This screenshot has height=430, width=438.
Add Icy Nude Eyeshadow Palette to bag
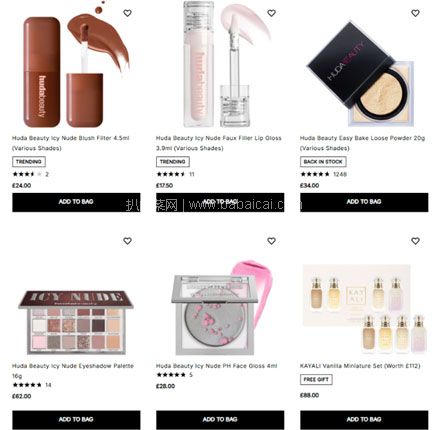click(x=76, y=420)
